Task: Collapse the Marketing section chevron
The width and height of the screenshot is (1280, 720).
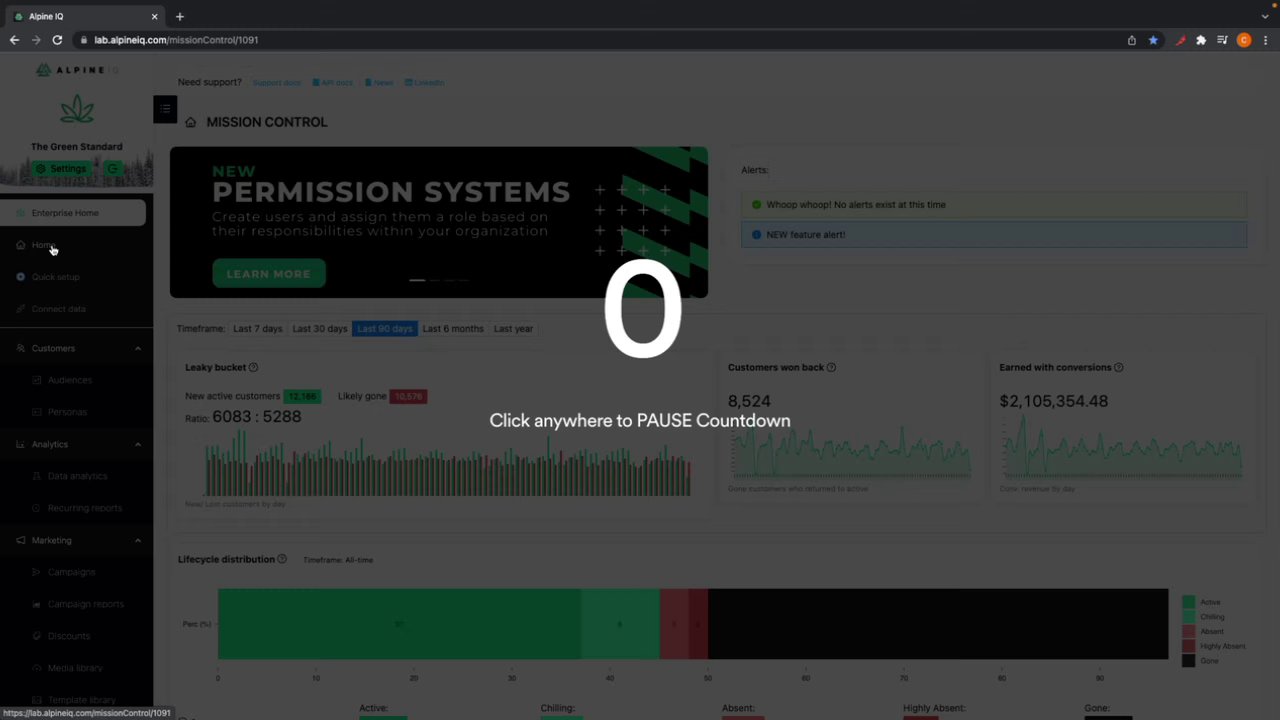Action: (138, 540)
